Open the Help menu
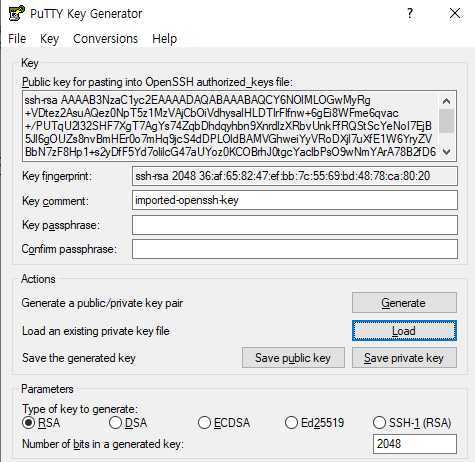Screen dimensions: 475x462 pos(164,39)
